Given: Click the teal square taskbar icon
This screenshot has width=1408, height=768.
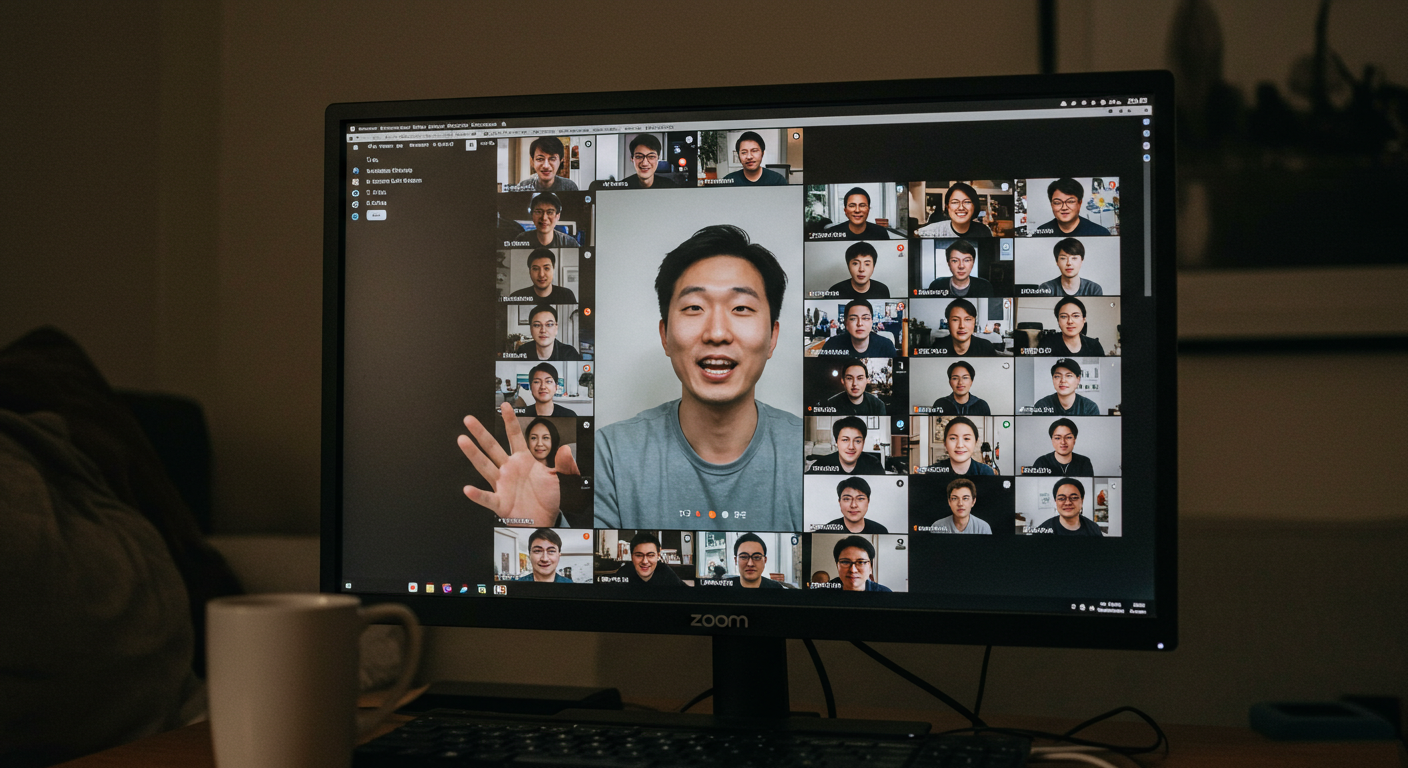Looking at the screenshot, I should 482,589.
